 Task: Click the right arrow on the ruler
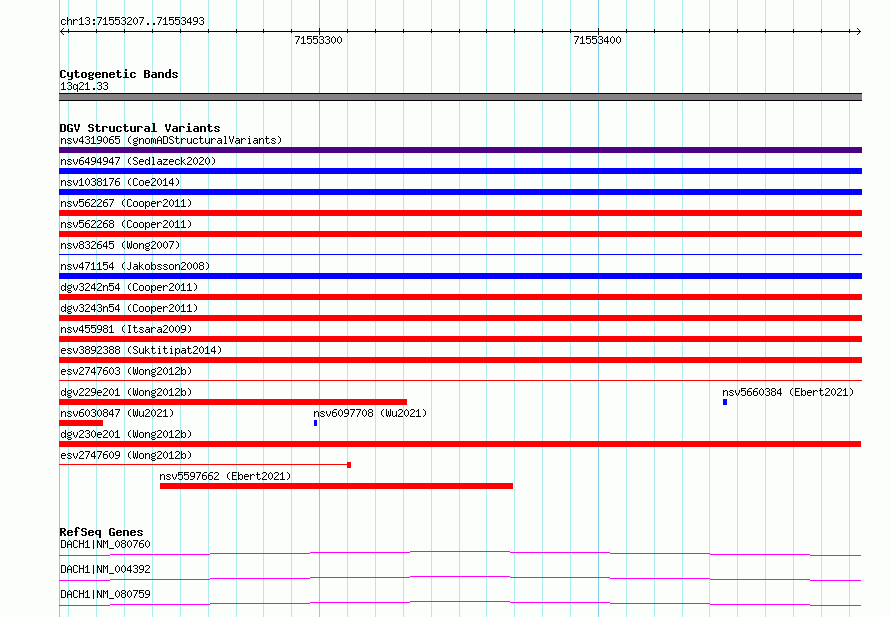tap(858, 31)
